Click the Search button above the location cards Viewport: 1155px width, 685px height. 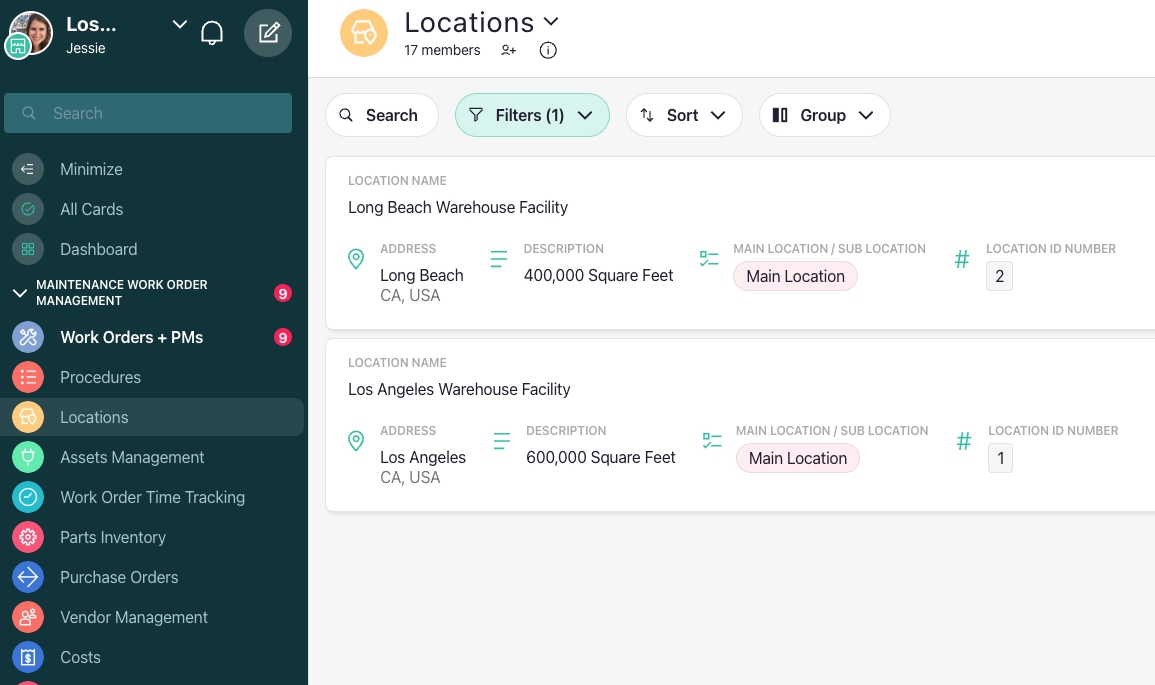381,115
